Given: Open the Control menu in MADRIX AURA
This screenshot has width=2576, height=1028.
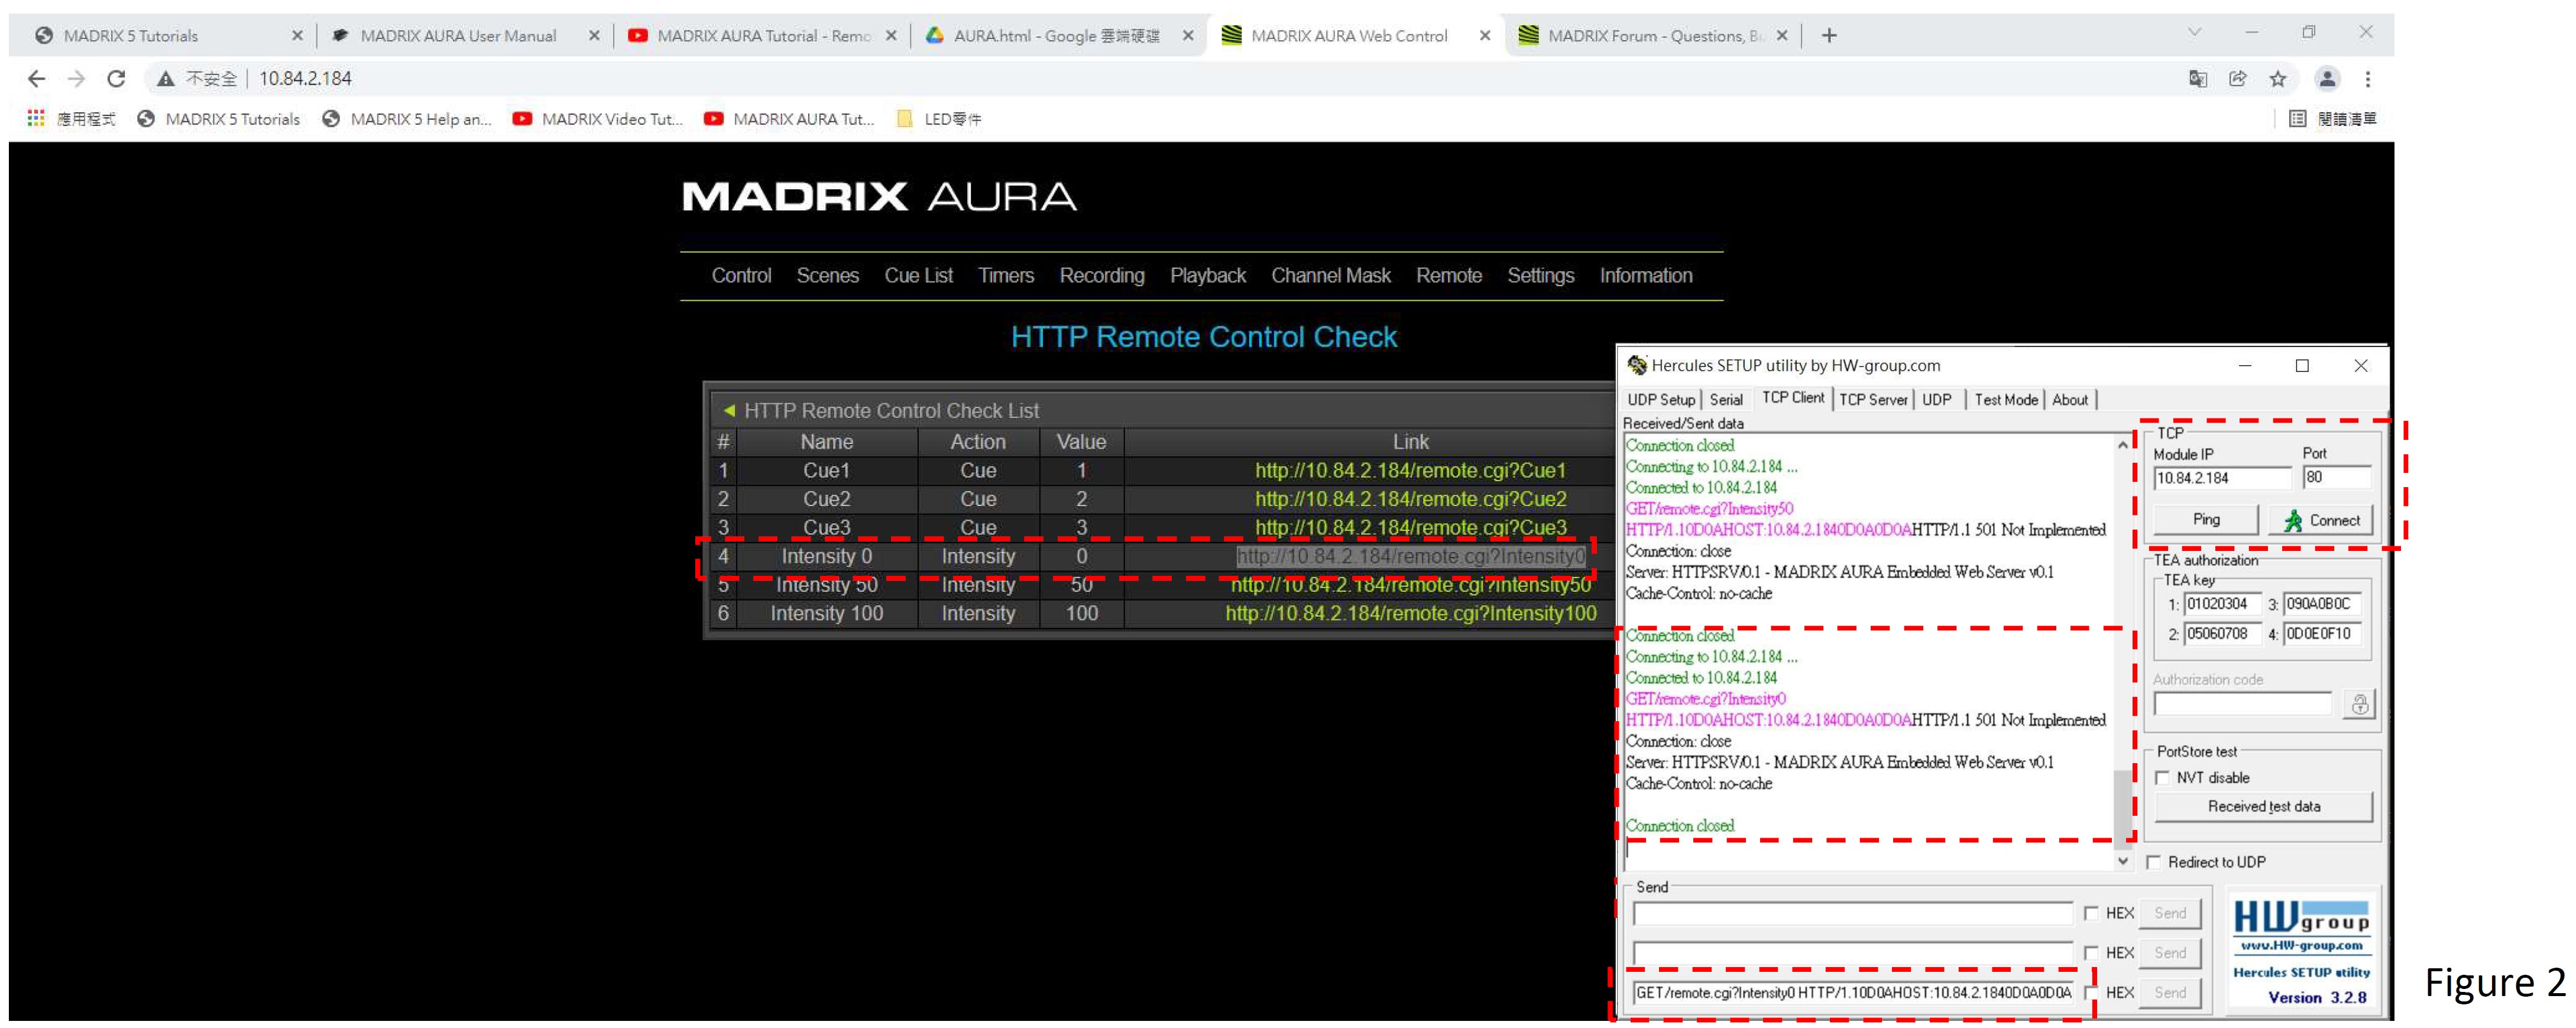Looking at the screenshot, I should 741,276.
